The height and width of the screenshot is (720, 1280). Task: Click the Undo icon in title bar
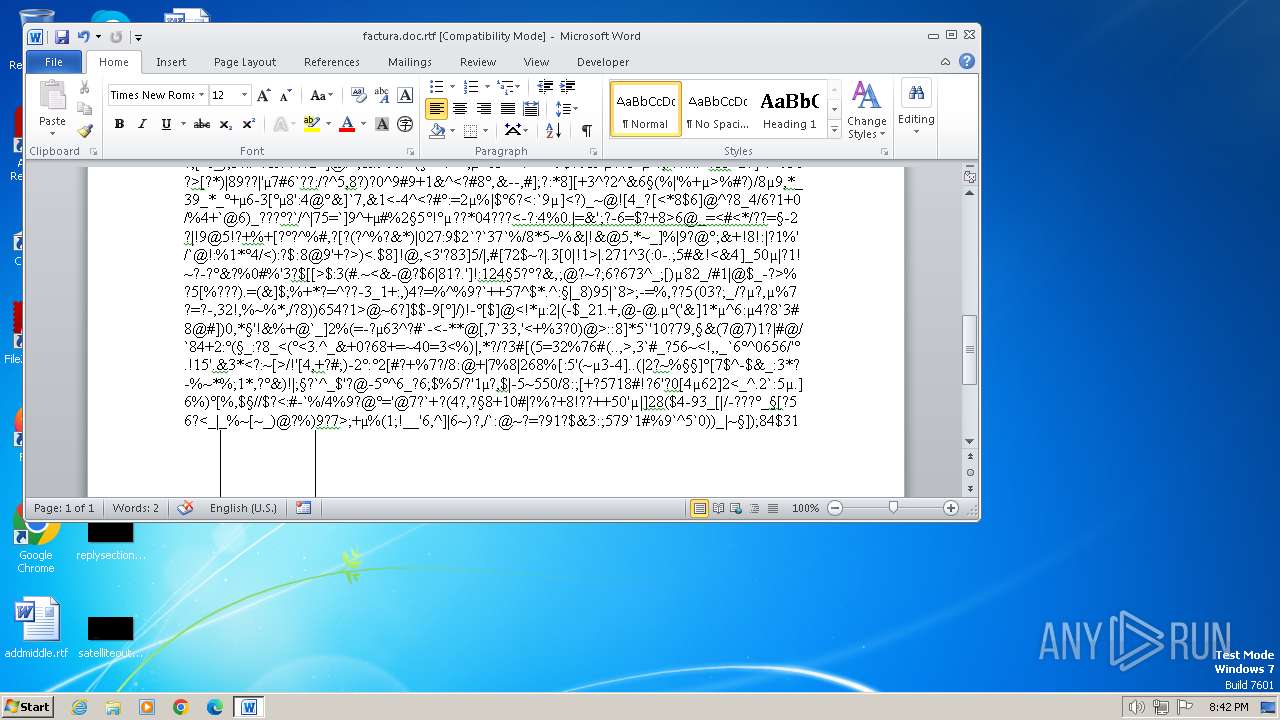(x=84, y=37)
